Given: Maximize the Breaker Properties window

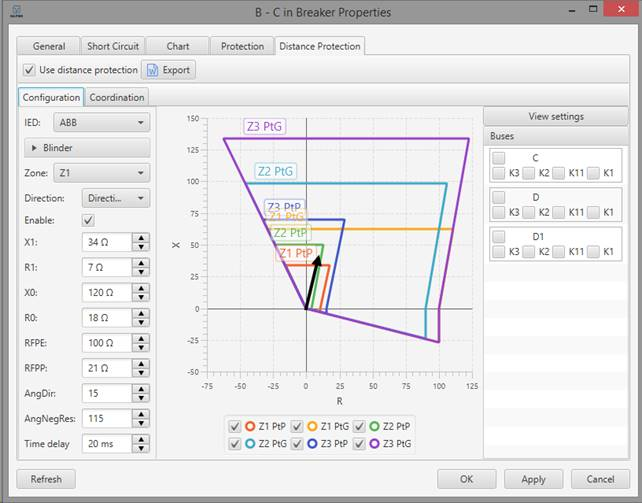Looking at the screenshot, I should pos(592,9).
